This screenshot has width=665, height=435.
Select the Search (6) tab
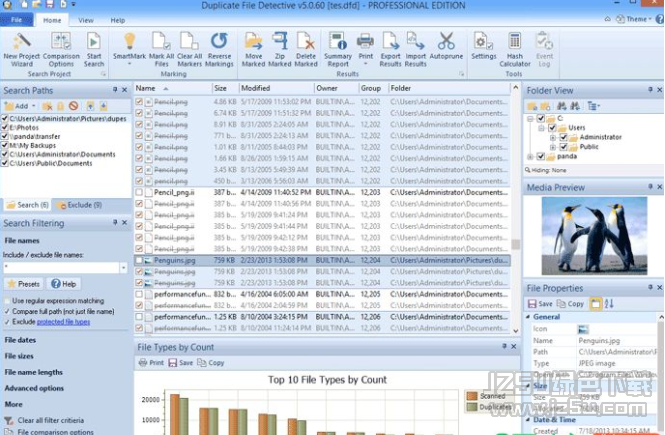27,205
